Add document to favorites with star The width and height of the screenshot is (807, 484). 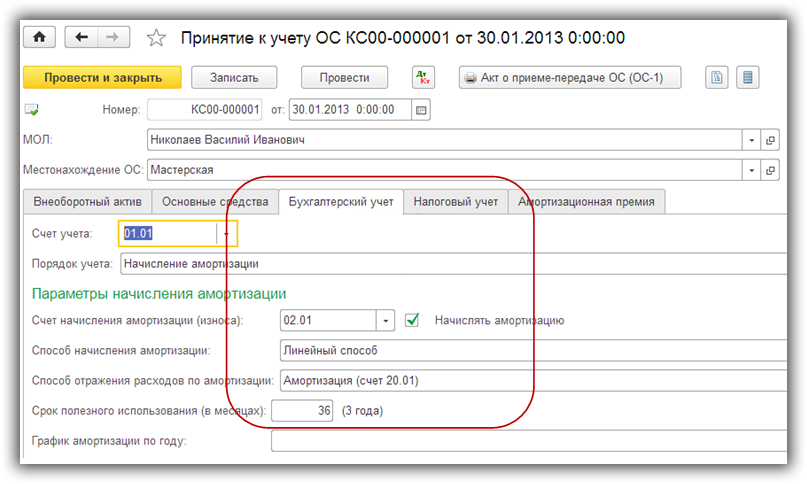[156, 38]
